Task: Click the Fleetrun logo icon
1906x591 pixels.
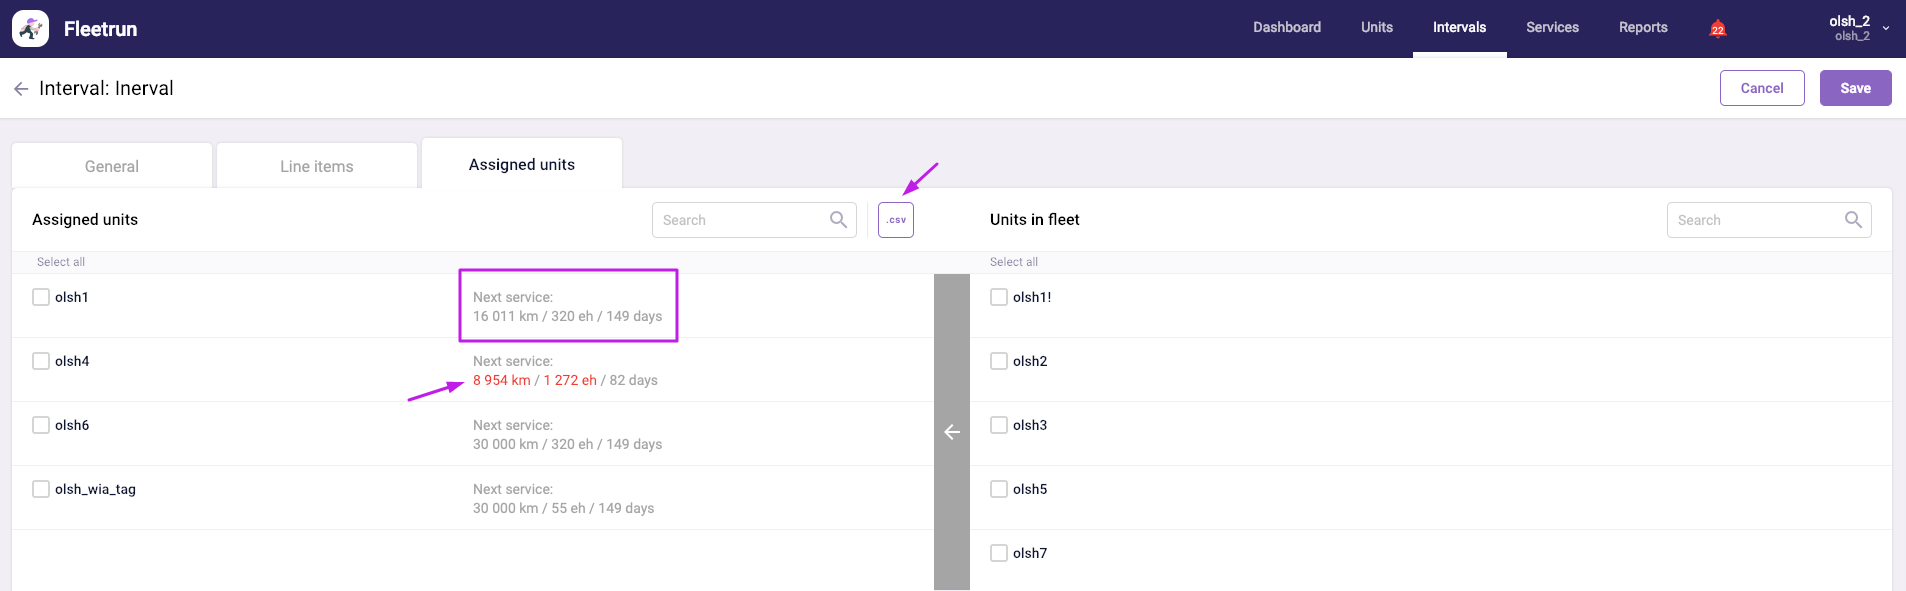Action: point(31,29)
